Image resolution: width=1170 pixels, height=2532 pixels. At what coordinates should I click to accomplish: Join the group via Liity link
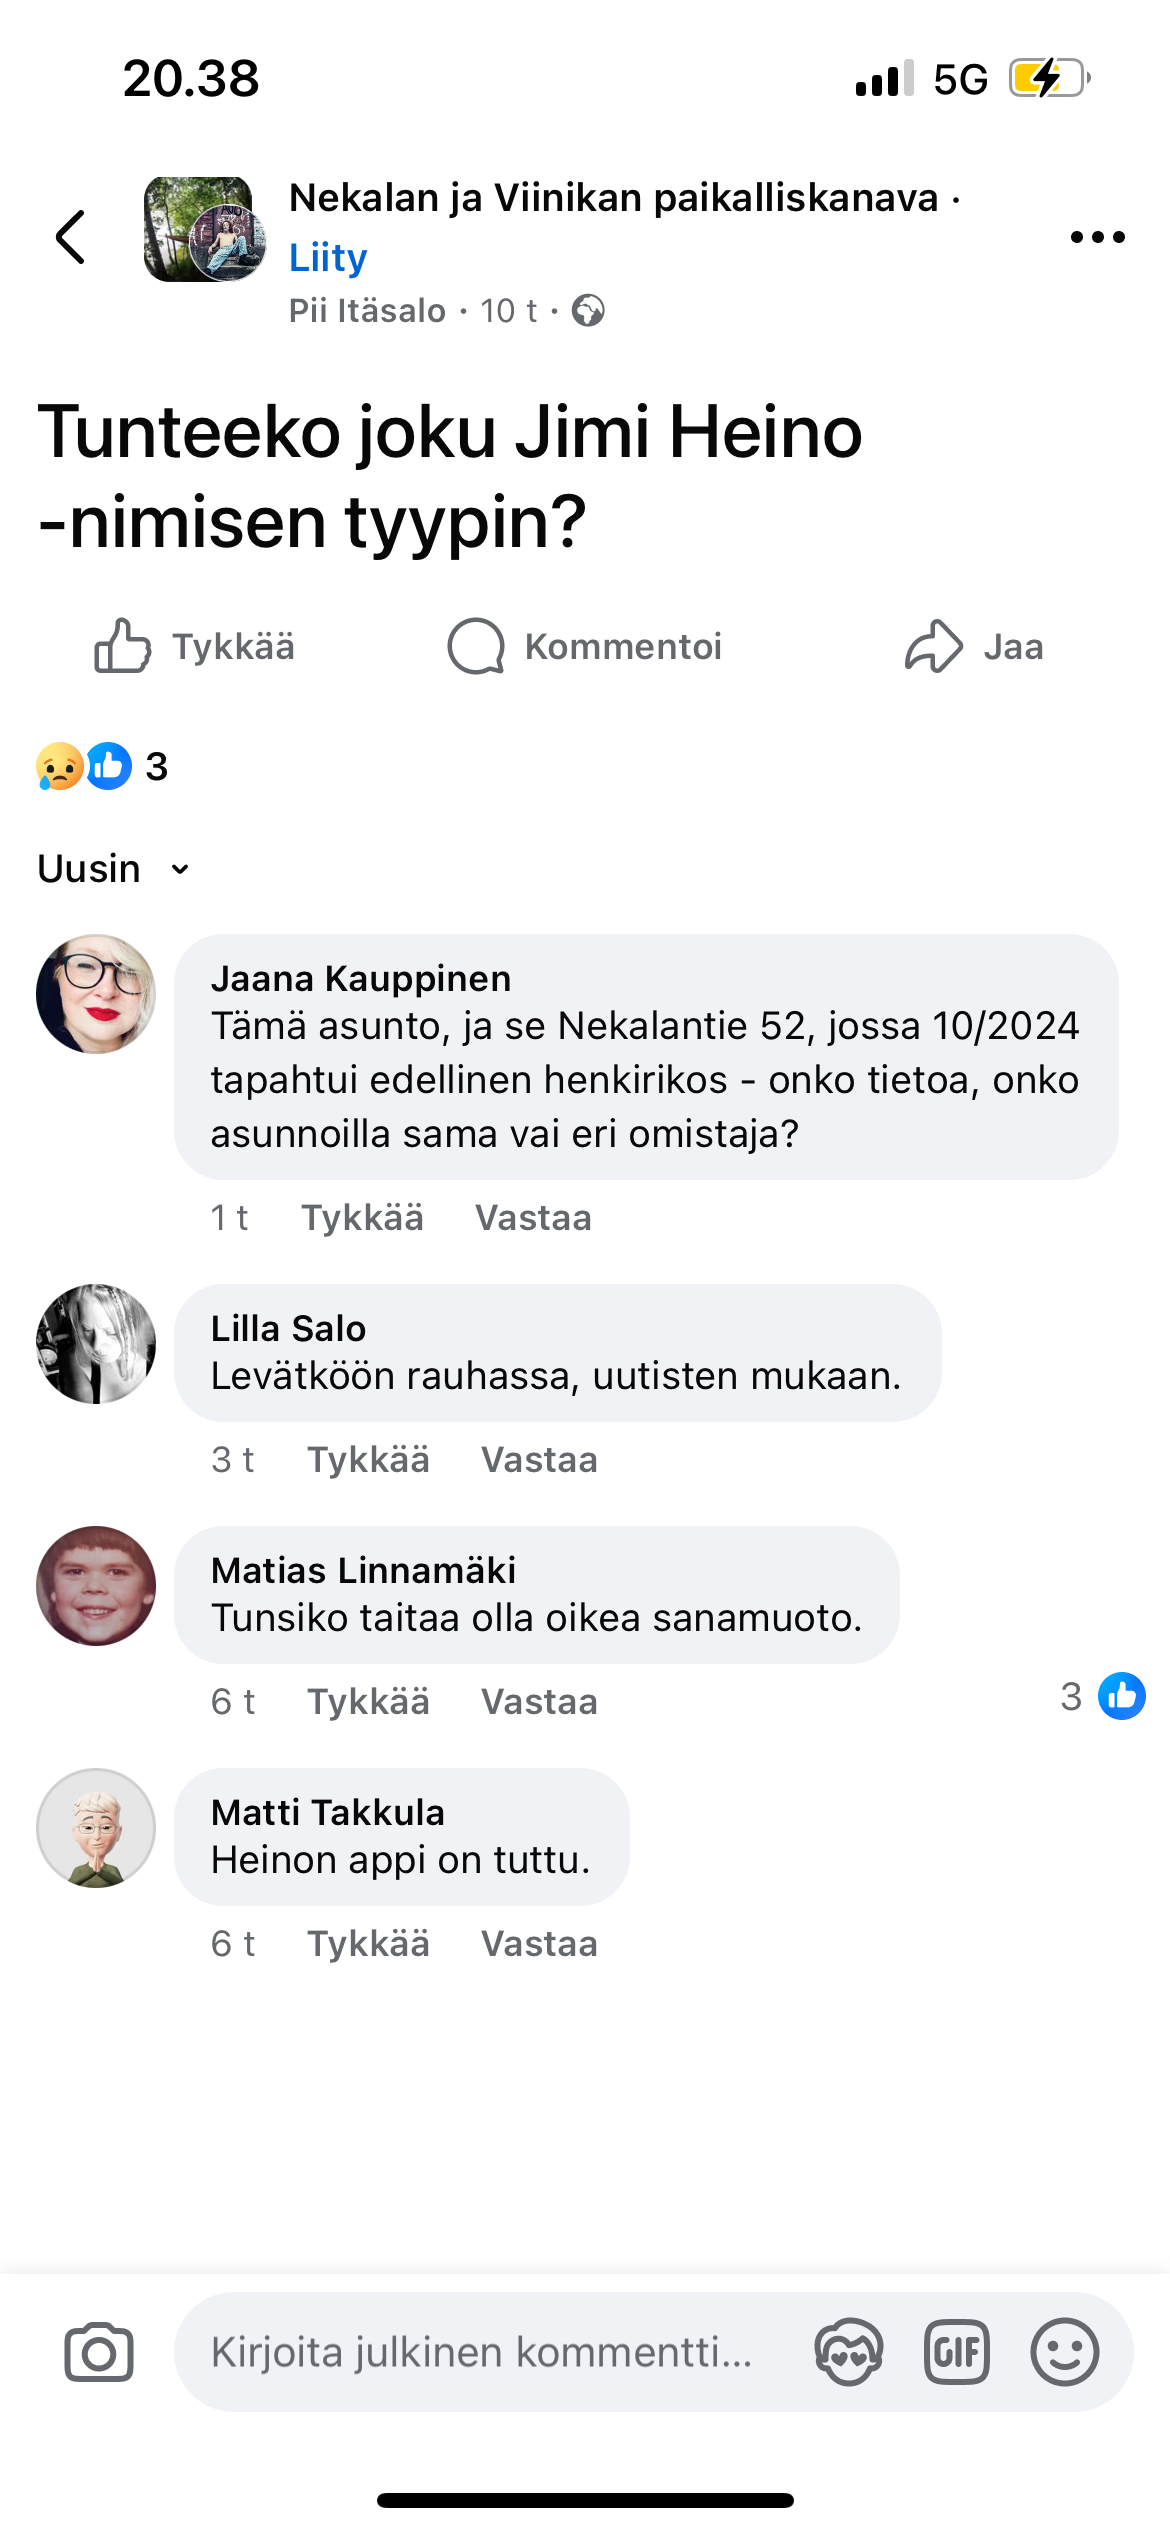coord(328,257)
